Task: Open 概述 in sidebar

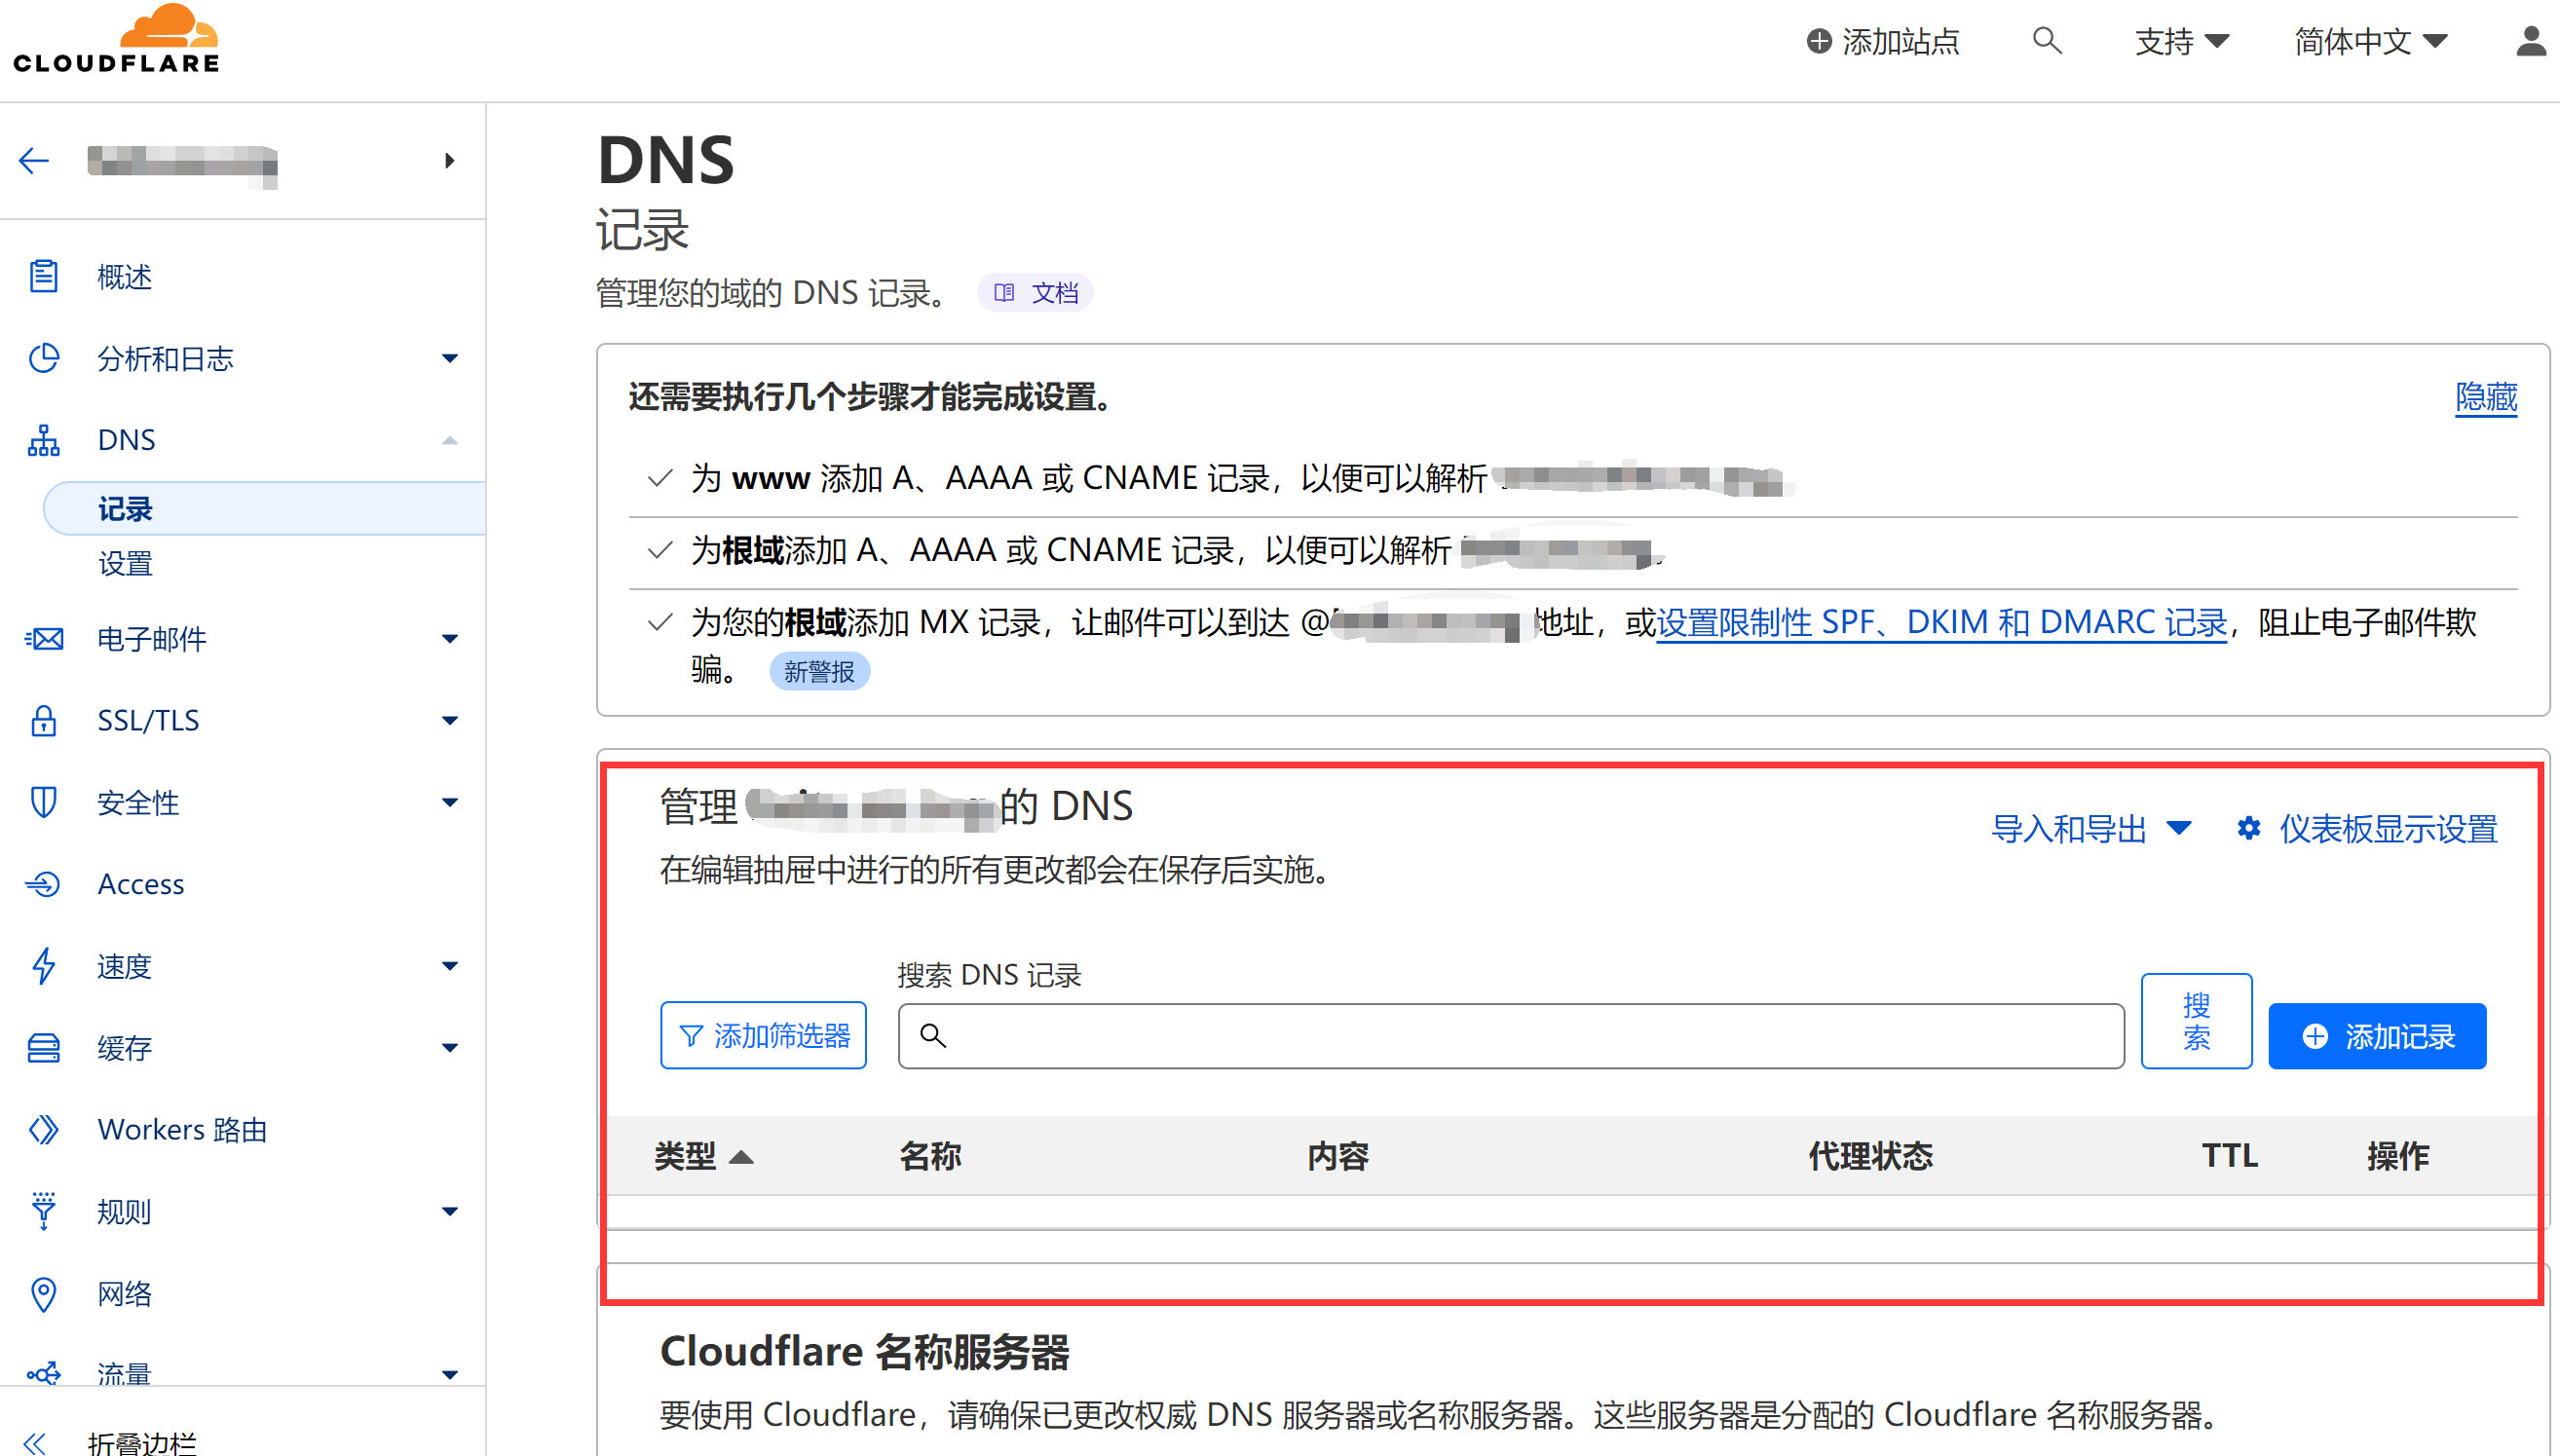Action: [124, 277]
